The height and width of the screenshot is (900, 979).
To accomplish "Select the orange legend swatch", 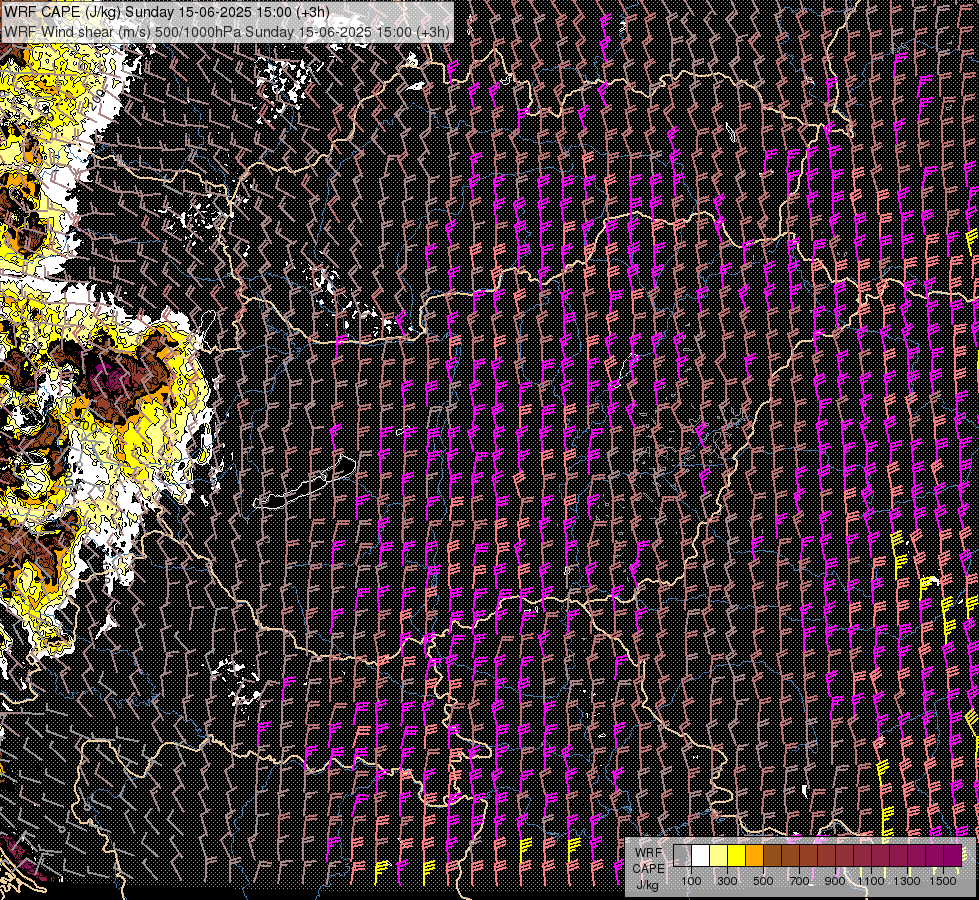I will (x=754, y=856).
